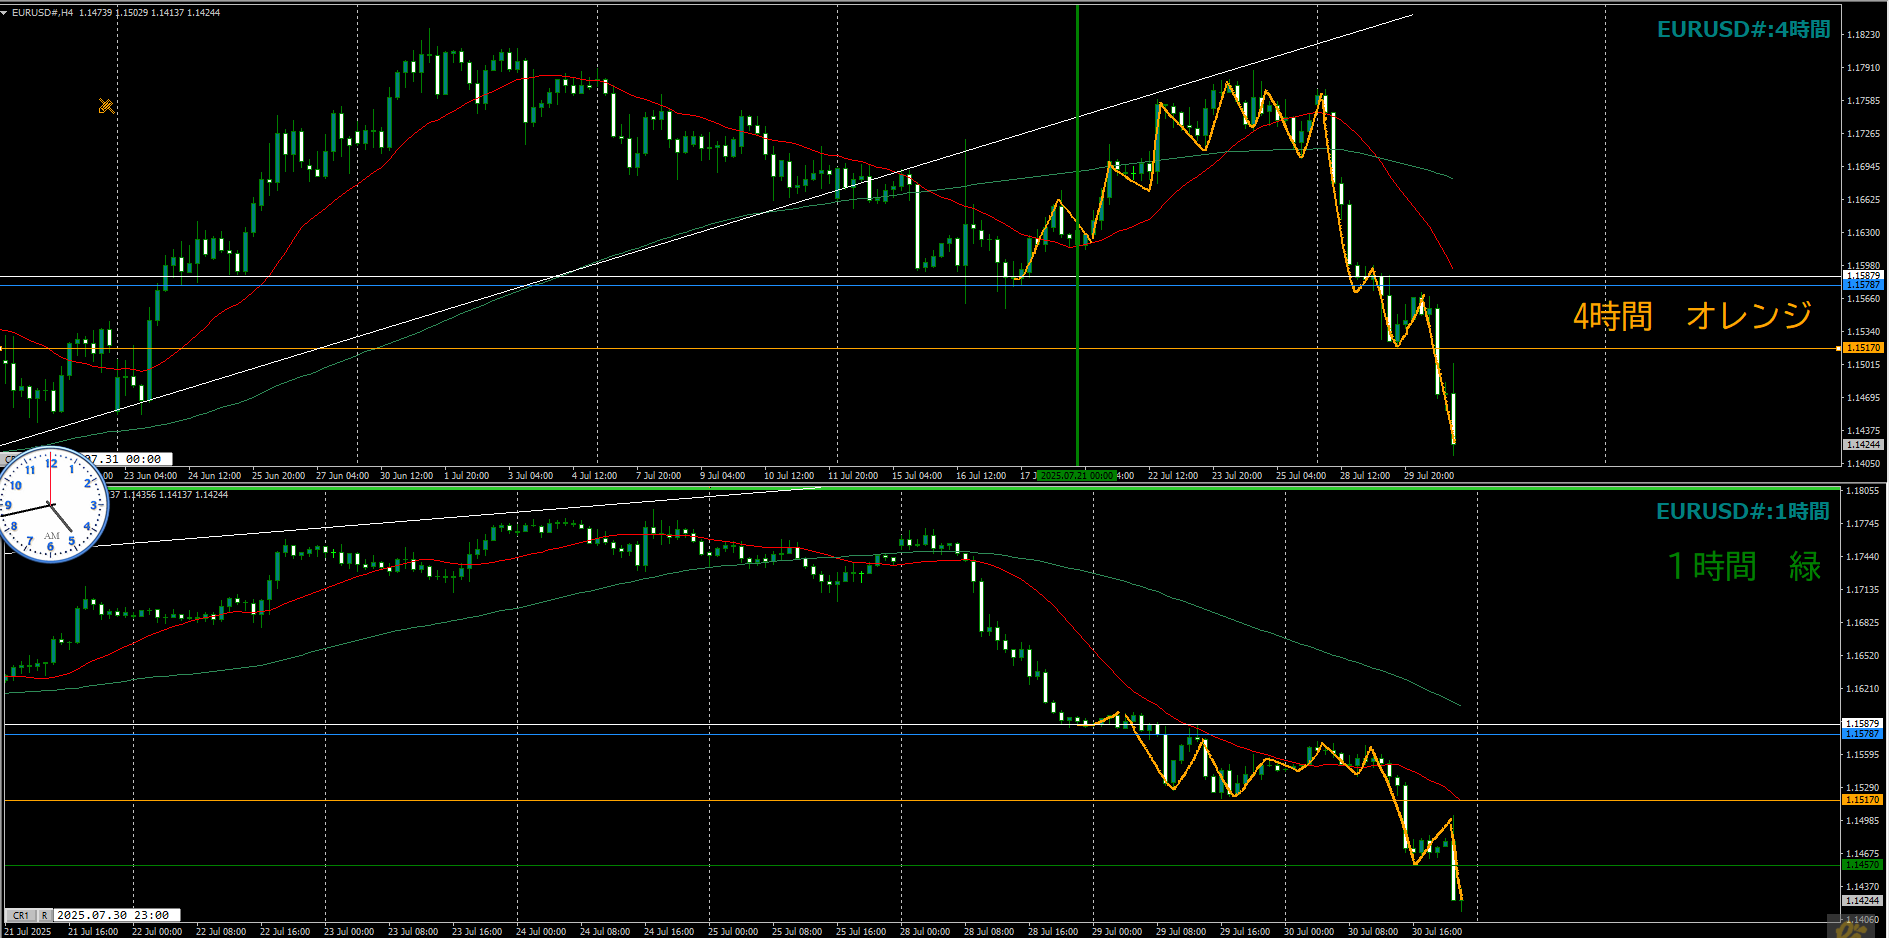Click the 1.17585 price on the H4 scale
The height and width of the screenshot is (938, 1889).
click(1862, 101)
